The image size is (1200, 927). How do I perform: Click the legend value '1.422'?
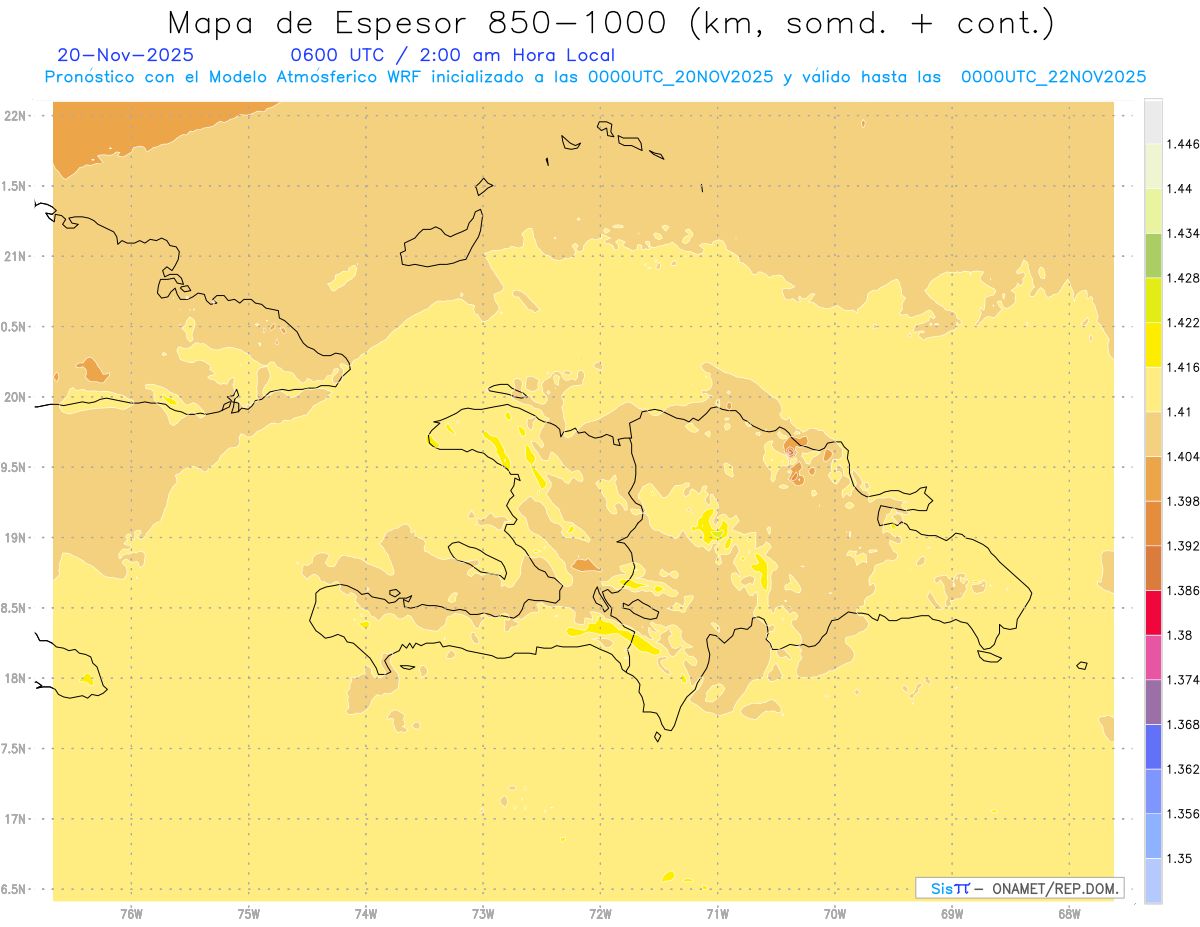coord(1184,322)
